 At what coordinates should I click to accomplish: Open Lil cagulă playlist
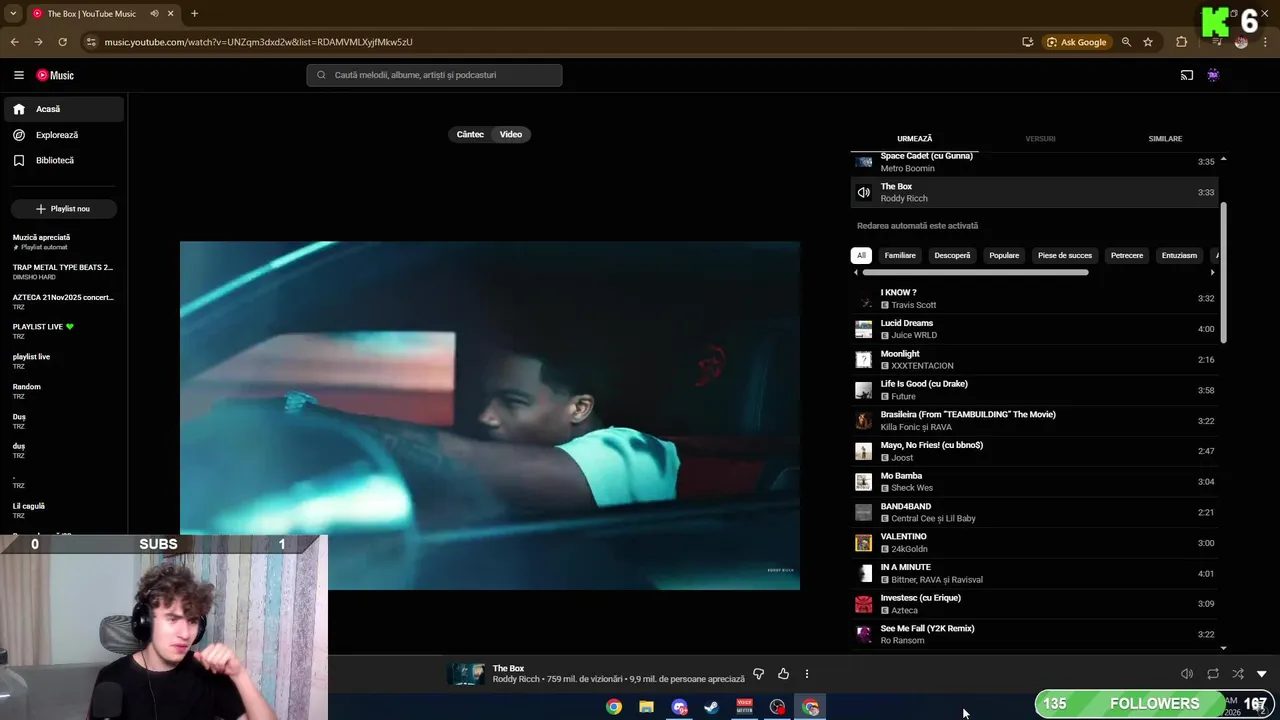[62, 511]
